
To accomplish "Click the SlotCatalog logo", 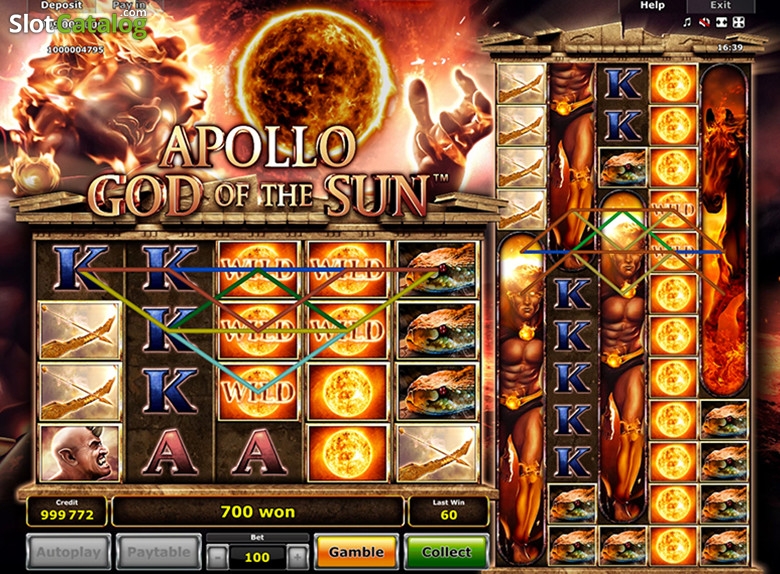I will coord(78,24).
